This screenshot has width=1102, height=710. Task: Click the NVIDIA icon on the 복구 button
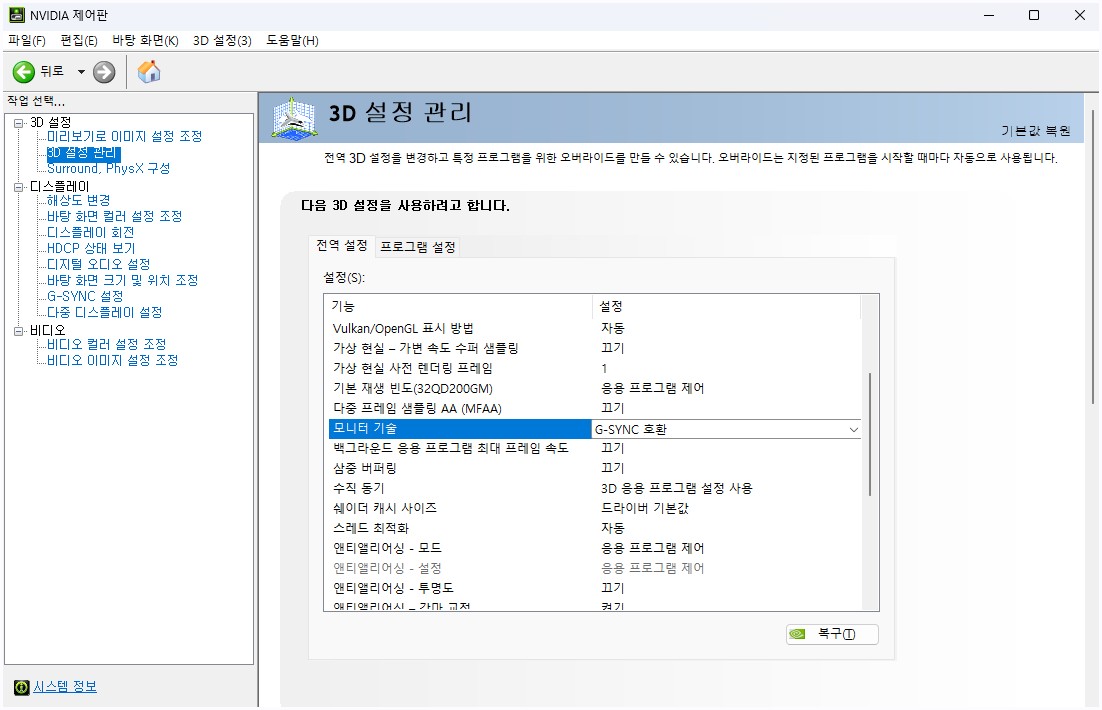click(798, 634)
